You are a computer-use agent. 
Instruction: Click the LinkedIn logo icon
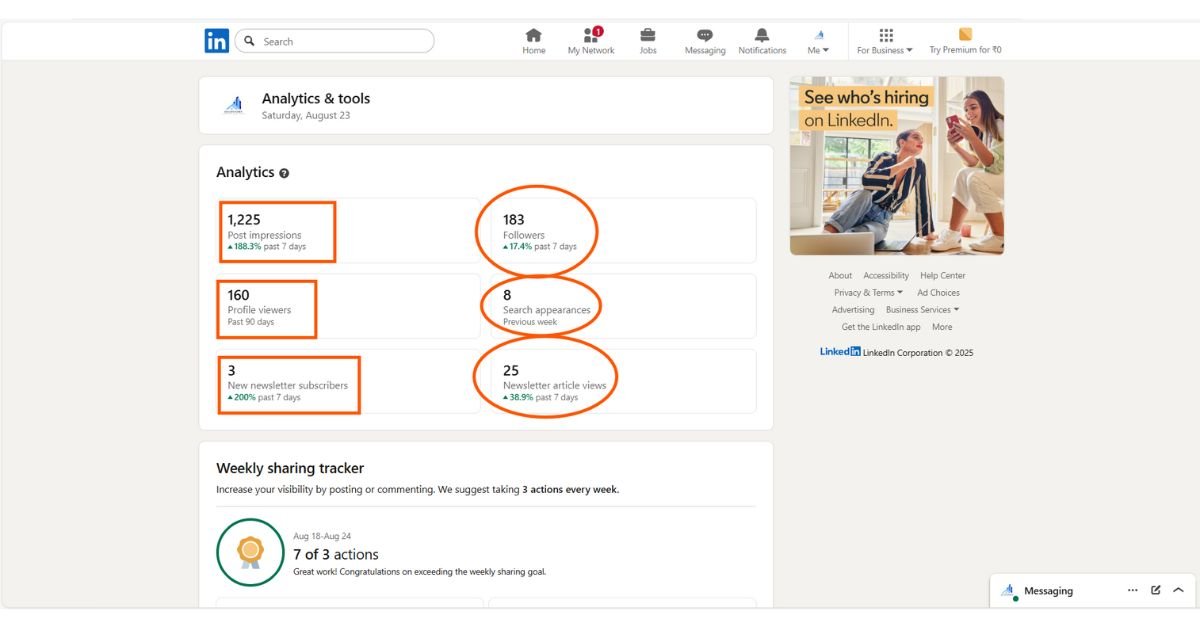216,41
